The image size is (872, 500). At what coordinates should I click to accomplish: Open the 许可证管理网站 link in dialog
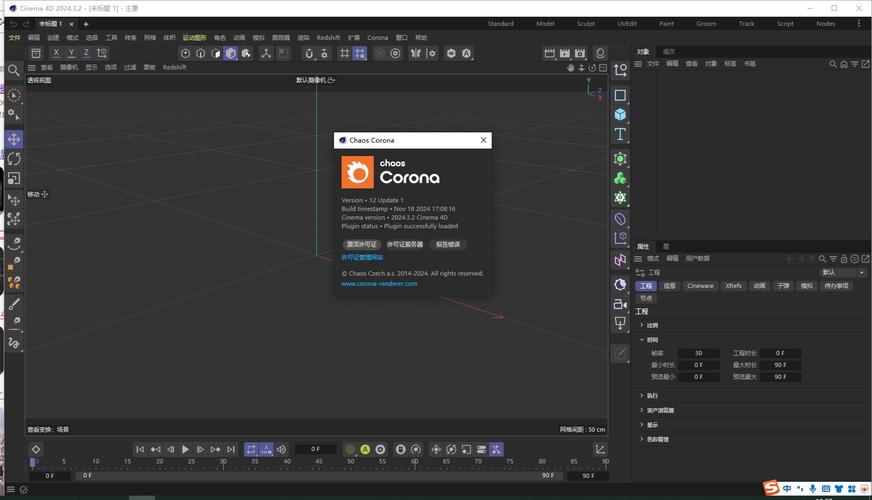pyautogui.click(x=362, y=258)
